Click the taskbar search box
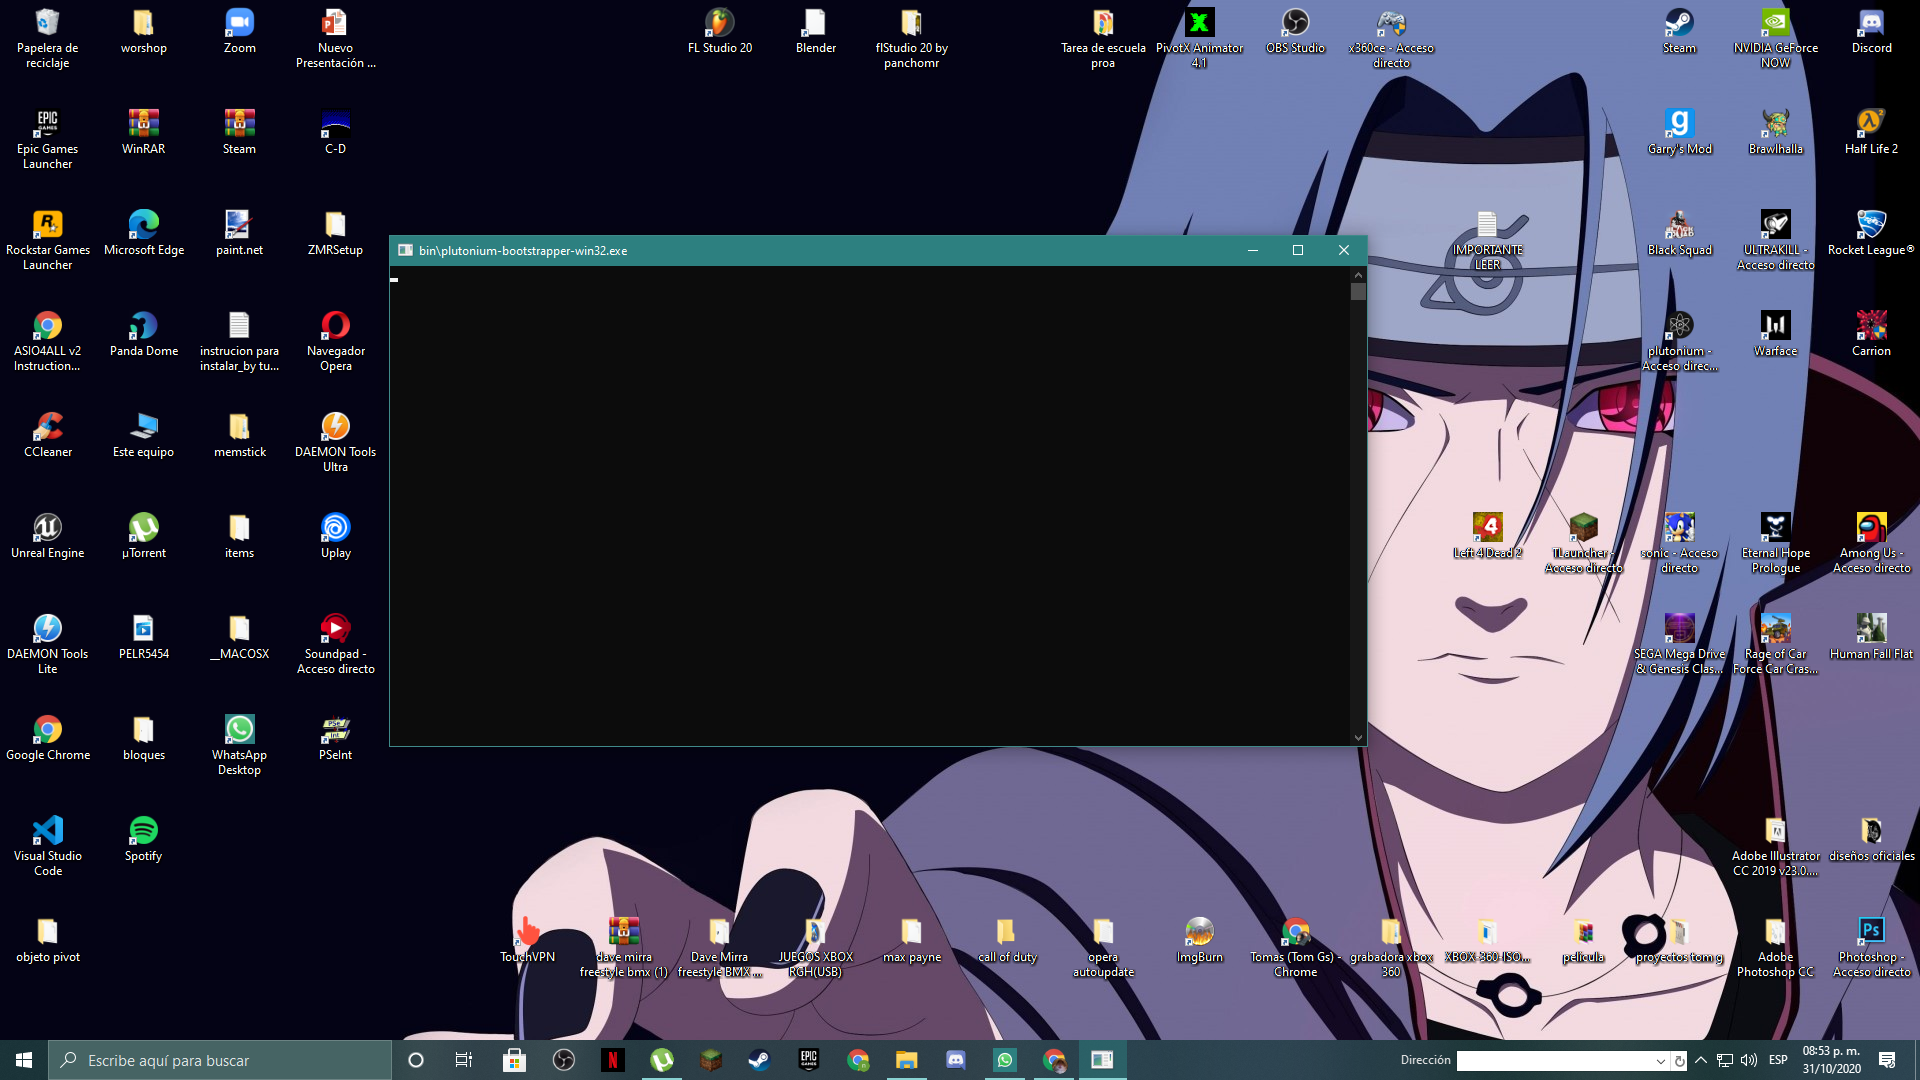Screen dimensions: 1920x1080 tap(220, 1060)
